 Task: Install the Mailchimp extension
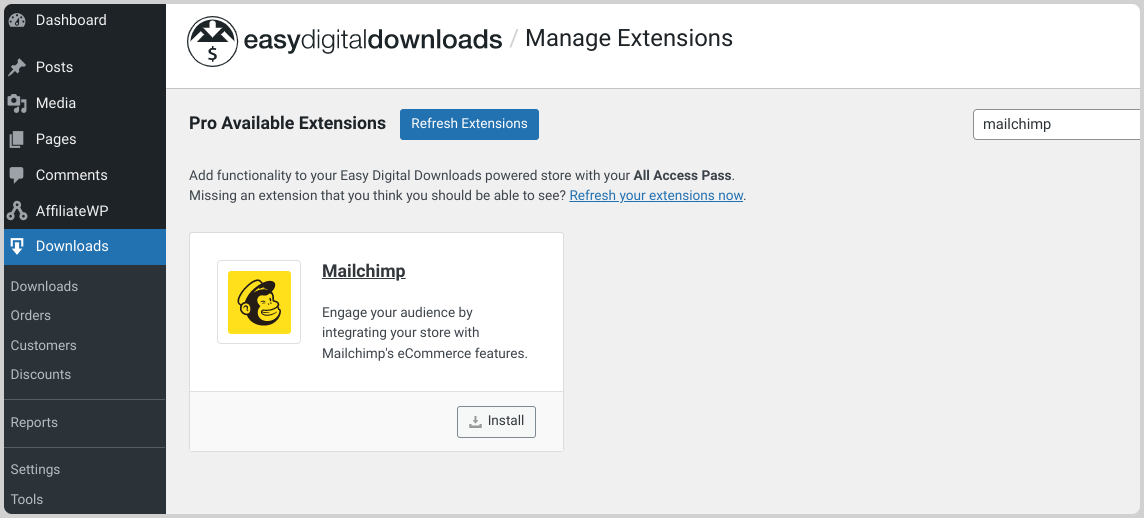click(496, 422)
